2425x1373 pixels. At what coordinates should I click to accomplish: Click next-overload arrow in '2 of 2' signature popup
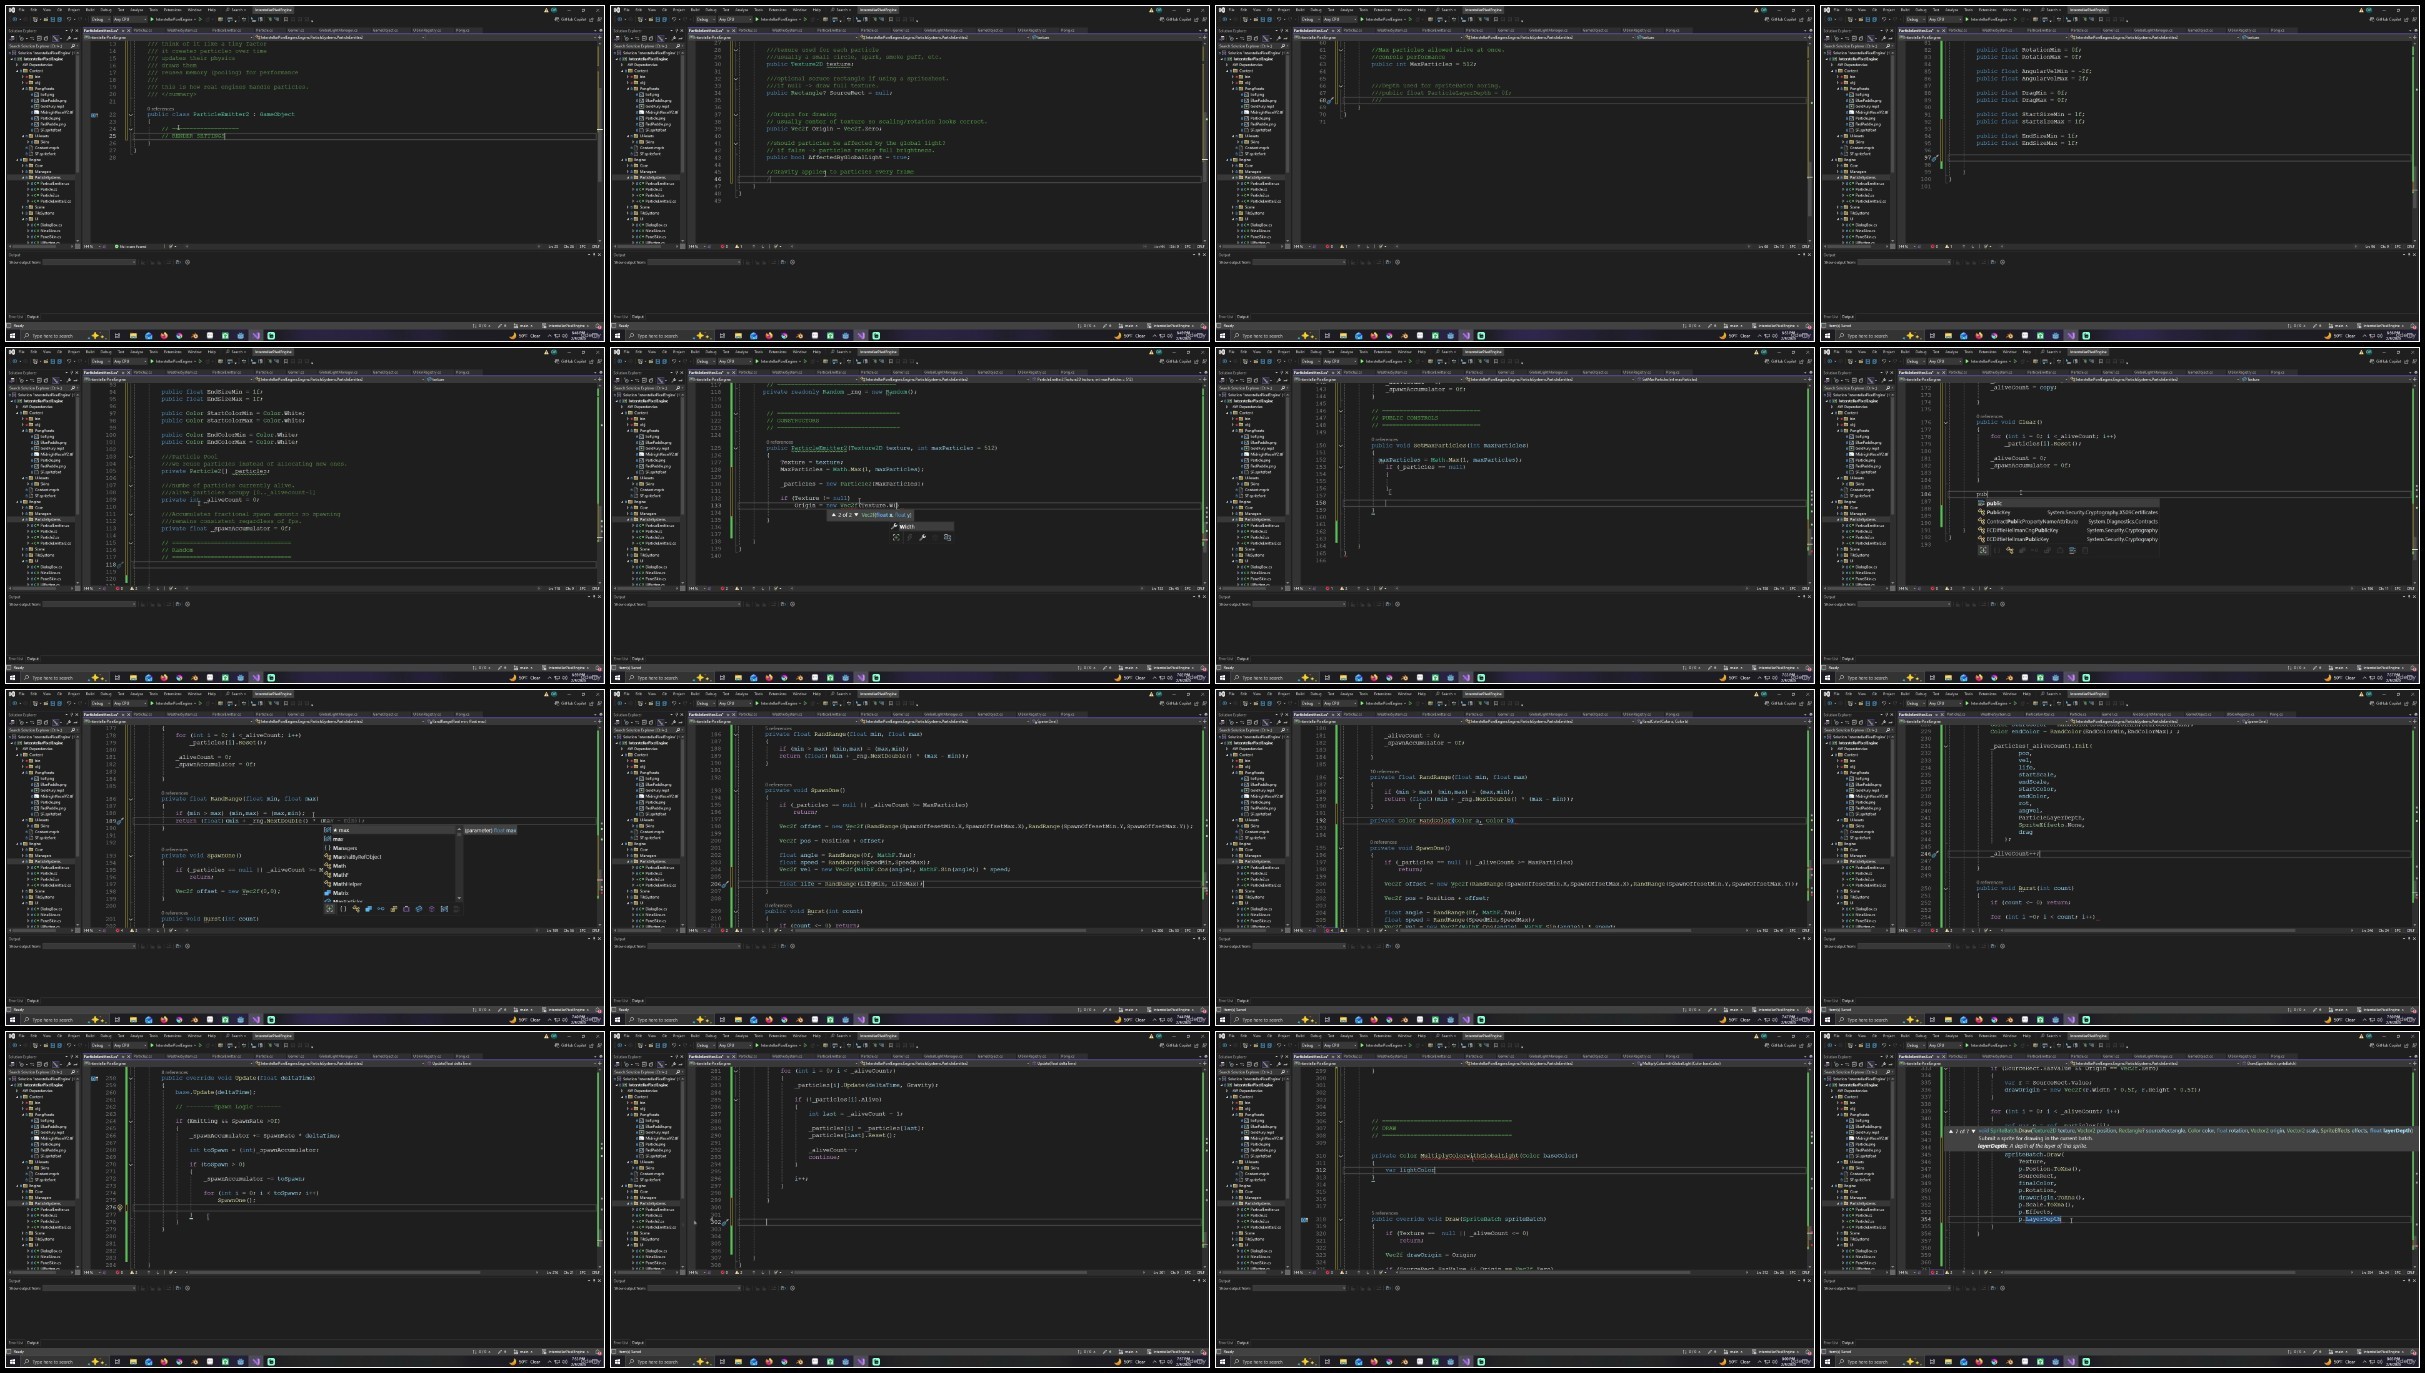click(x=856, y=515)
